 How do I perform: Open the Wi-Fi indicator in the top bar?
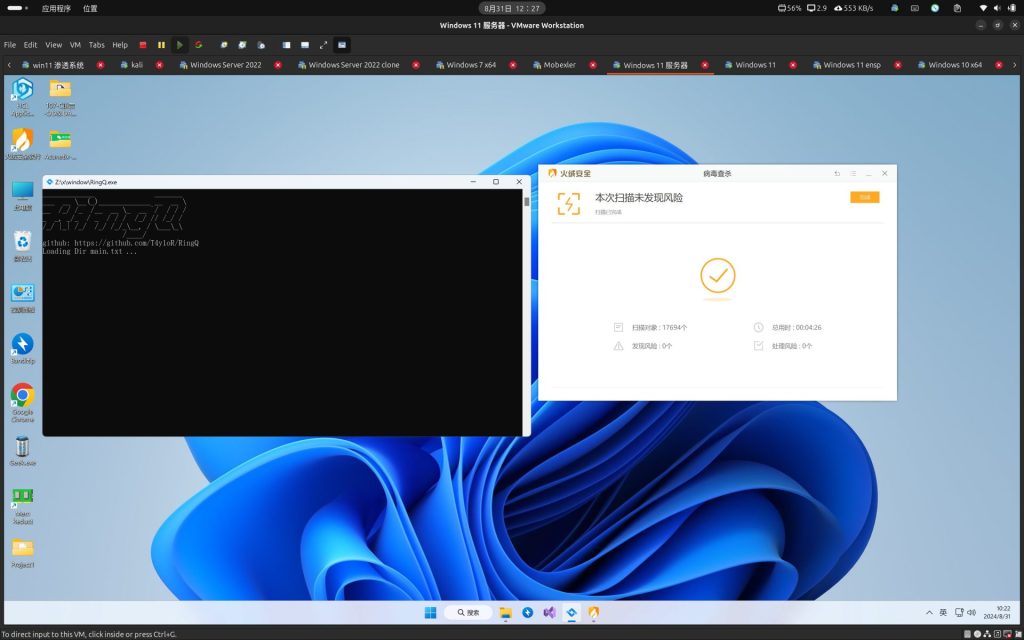tap(984, 8)
